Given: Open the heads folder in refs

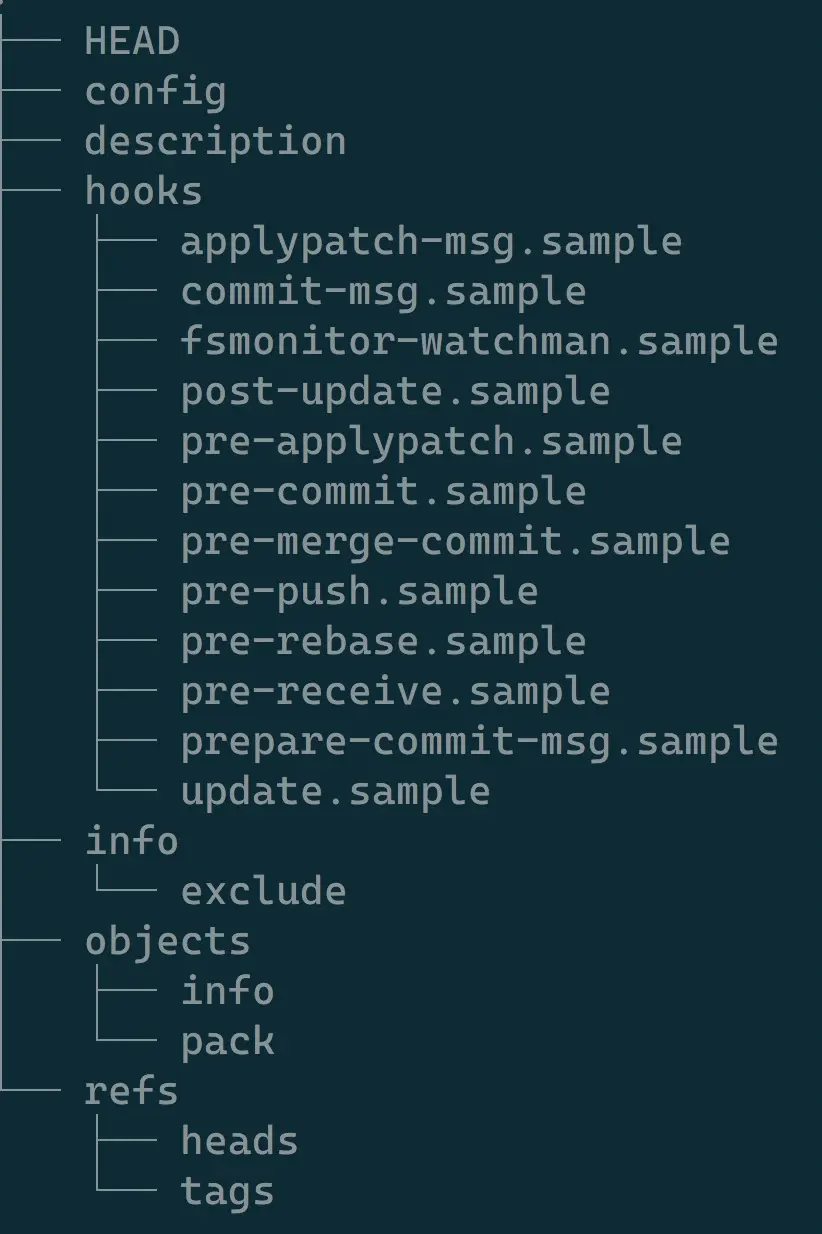Looking at the screenshot, I should pos(239,1142).
